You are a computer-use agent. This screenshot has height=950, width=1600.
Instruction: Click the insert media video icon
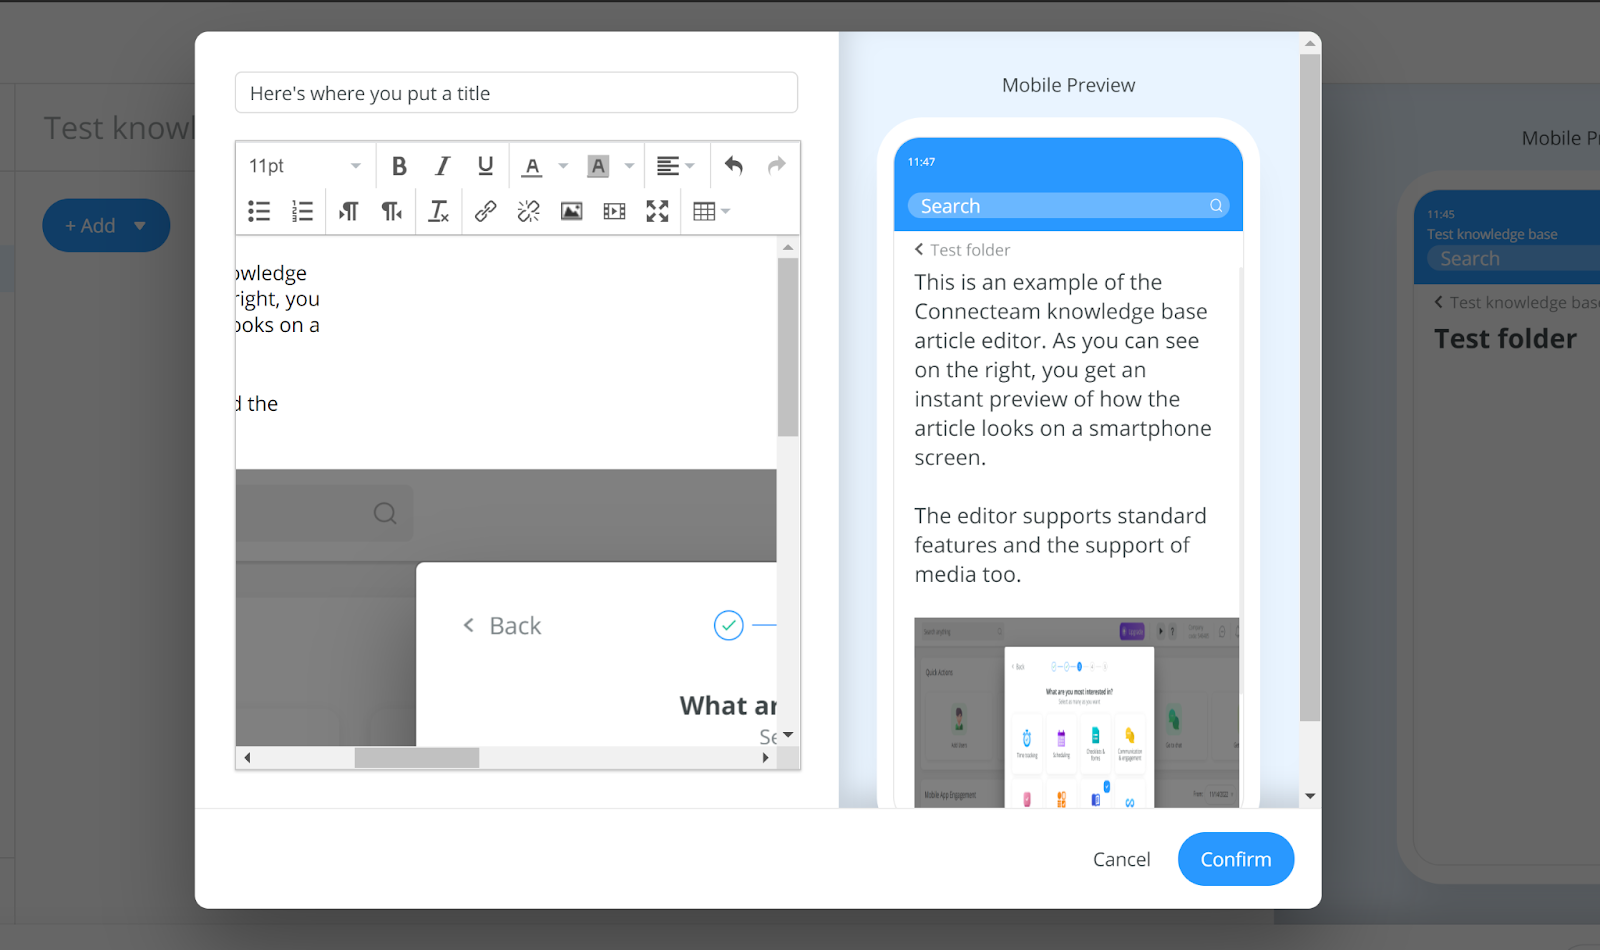(x=614, y=211)
